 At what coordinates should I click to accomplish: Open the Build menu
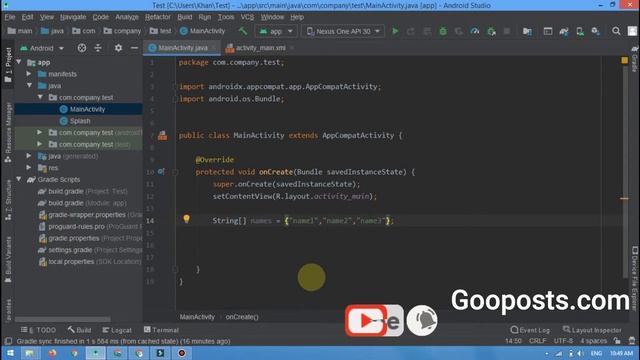[184, 17]
